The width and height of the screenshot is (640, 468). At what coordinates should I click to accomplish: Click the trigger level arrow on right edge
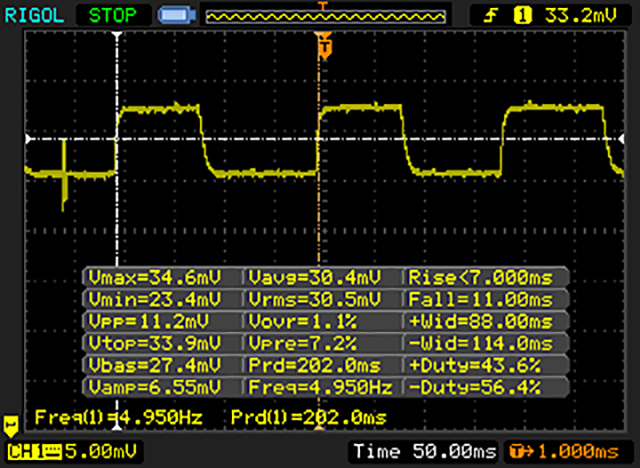coord(621,139)
